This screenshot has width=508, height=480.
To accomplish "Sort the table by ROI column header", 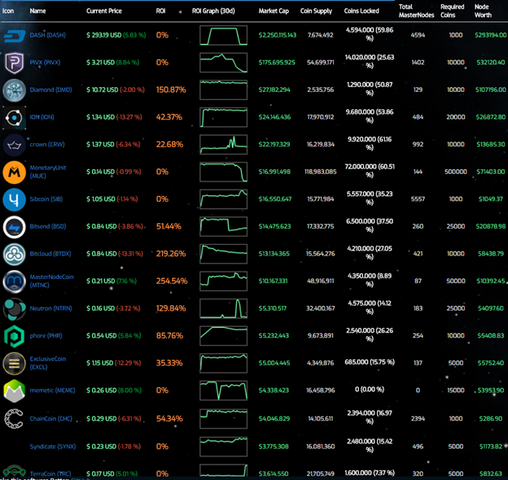I will (x=161, y=11).
